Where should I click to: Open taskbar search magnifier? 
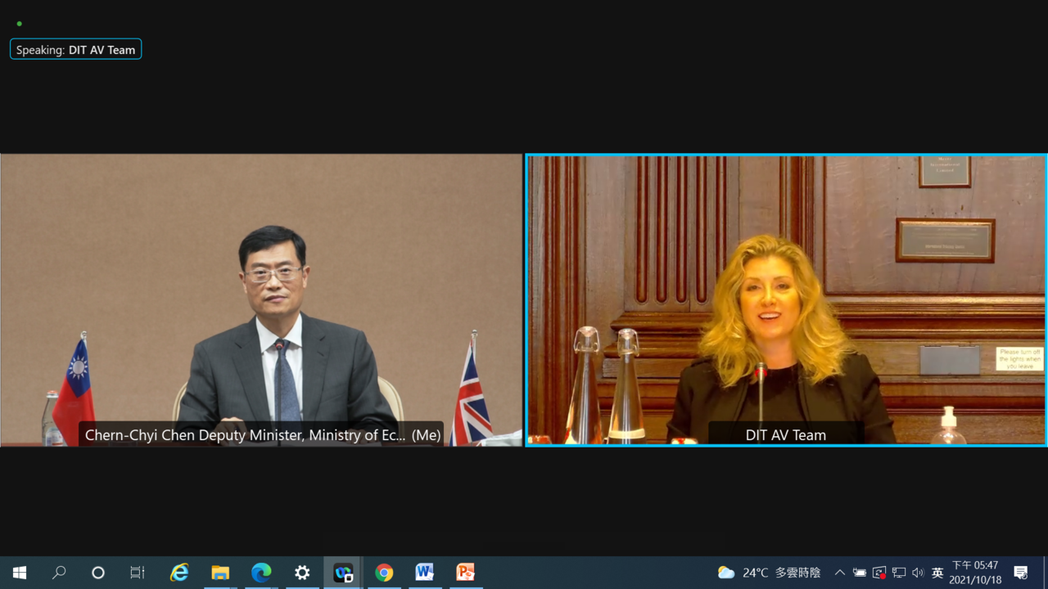pyautogui.click(x=59, y=573)
